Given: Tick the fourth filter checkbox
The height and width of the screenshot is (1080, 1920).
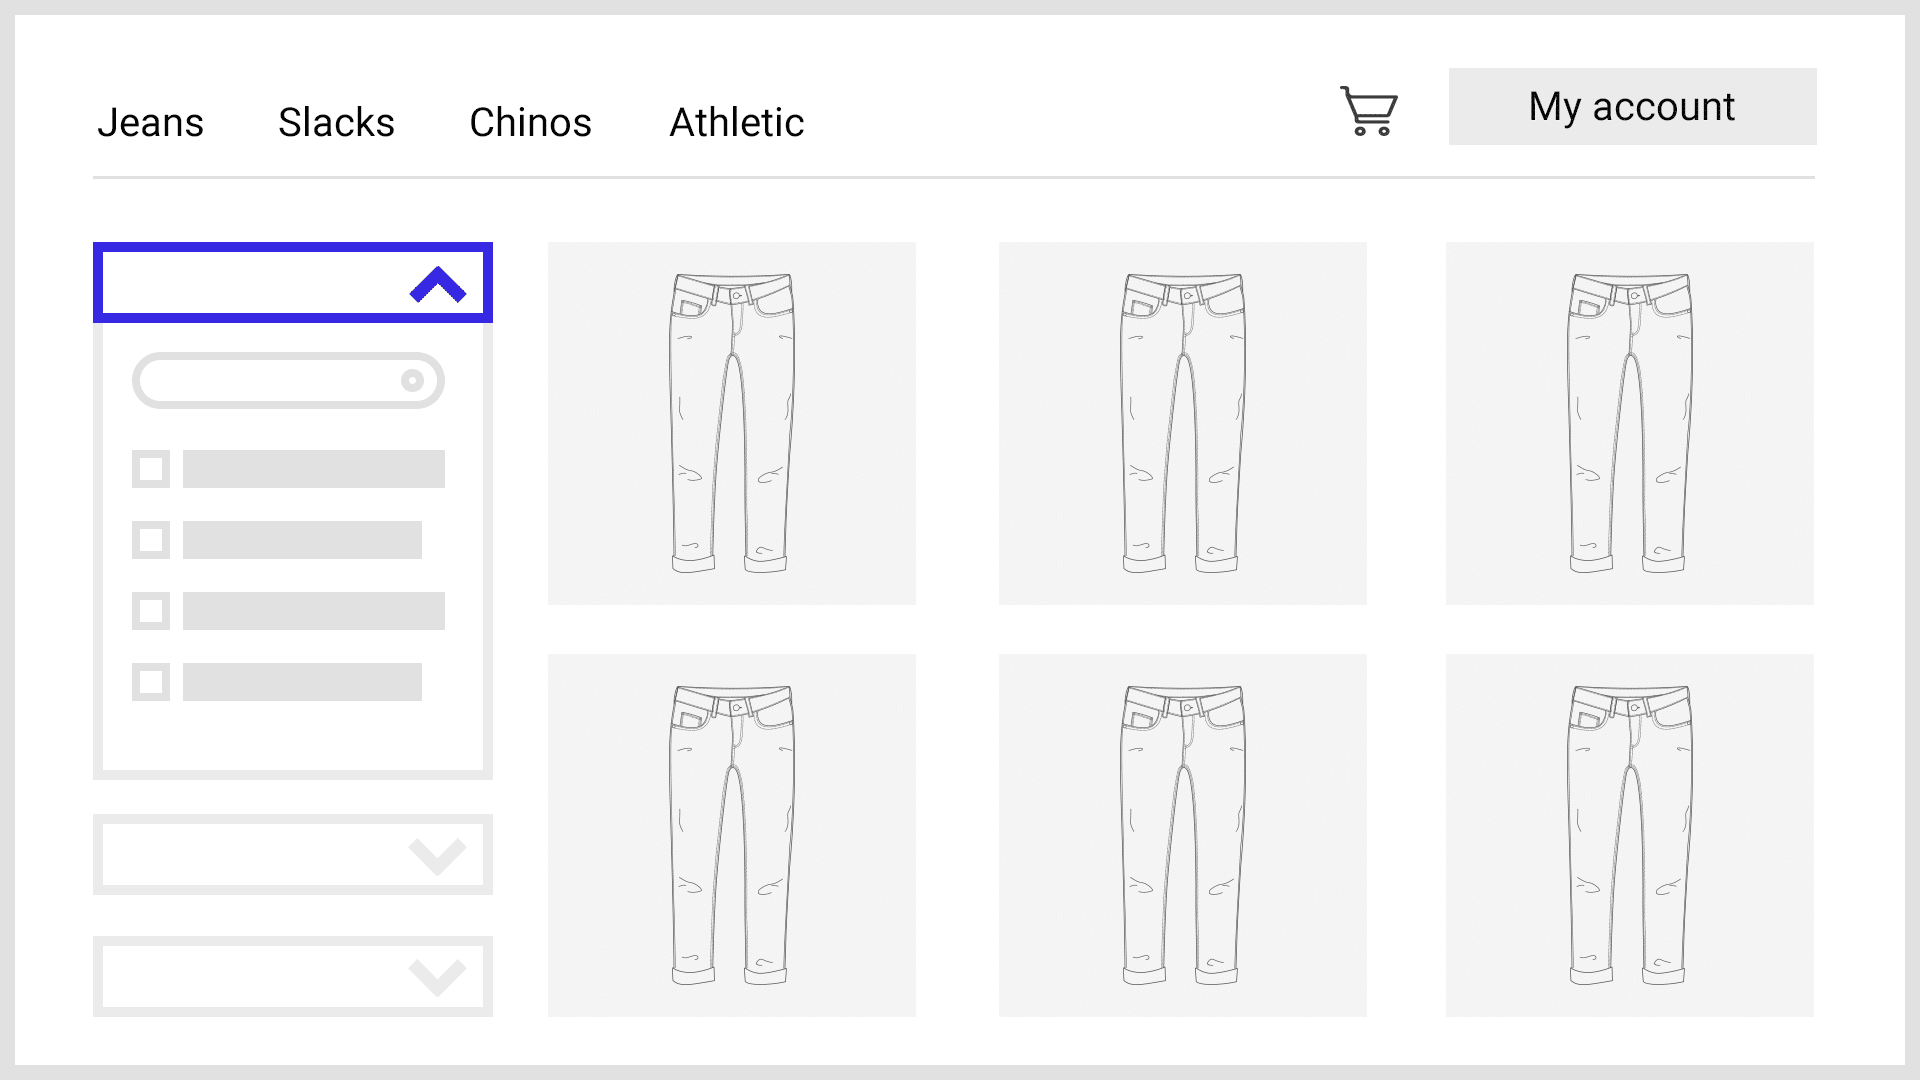Looking at the screenshot, I should pyautogui.click(x=151, y=682).
